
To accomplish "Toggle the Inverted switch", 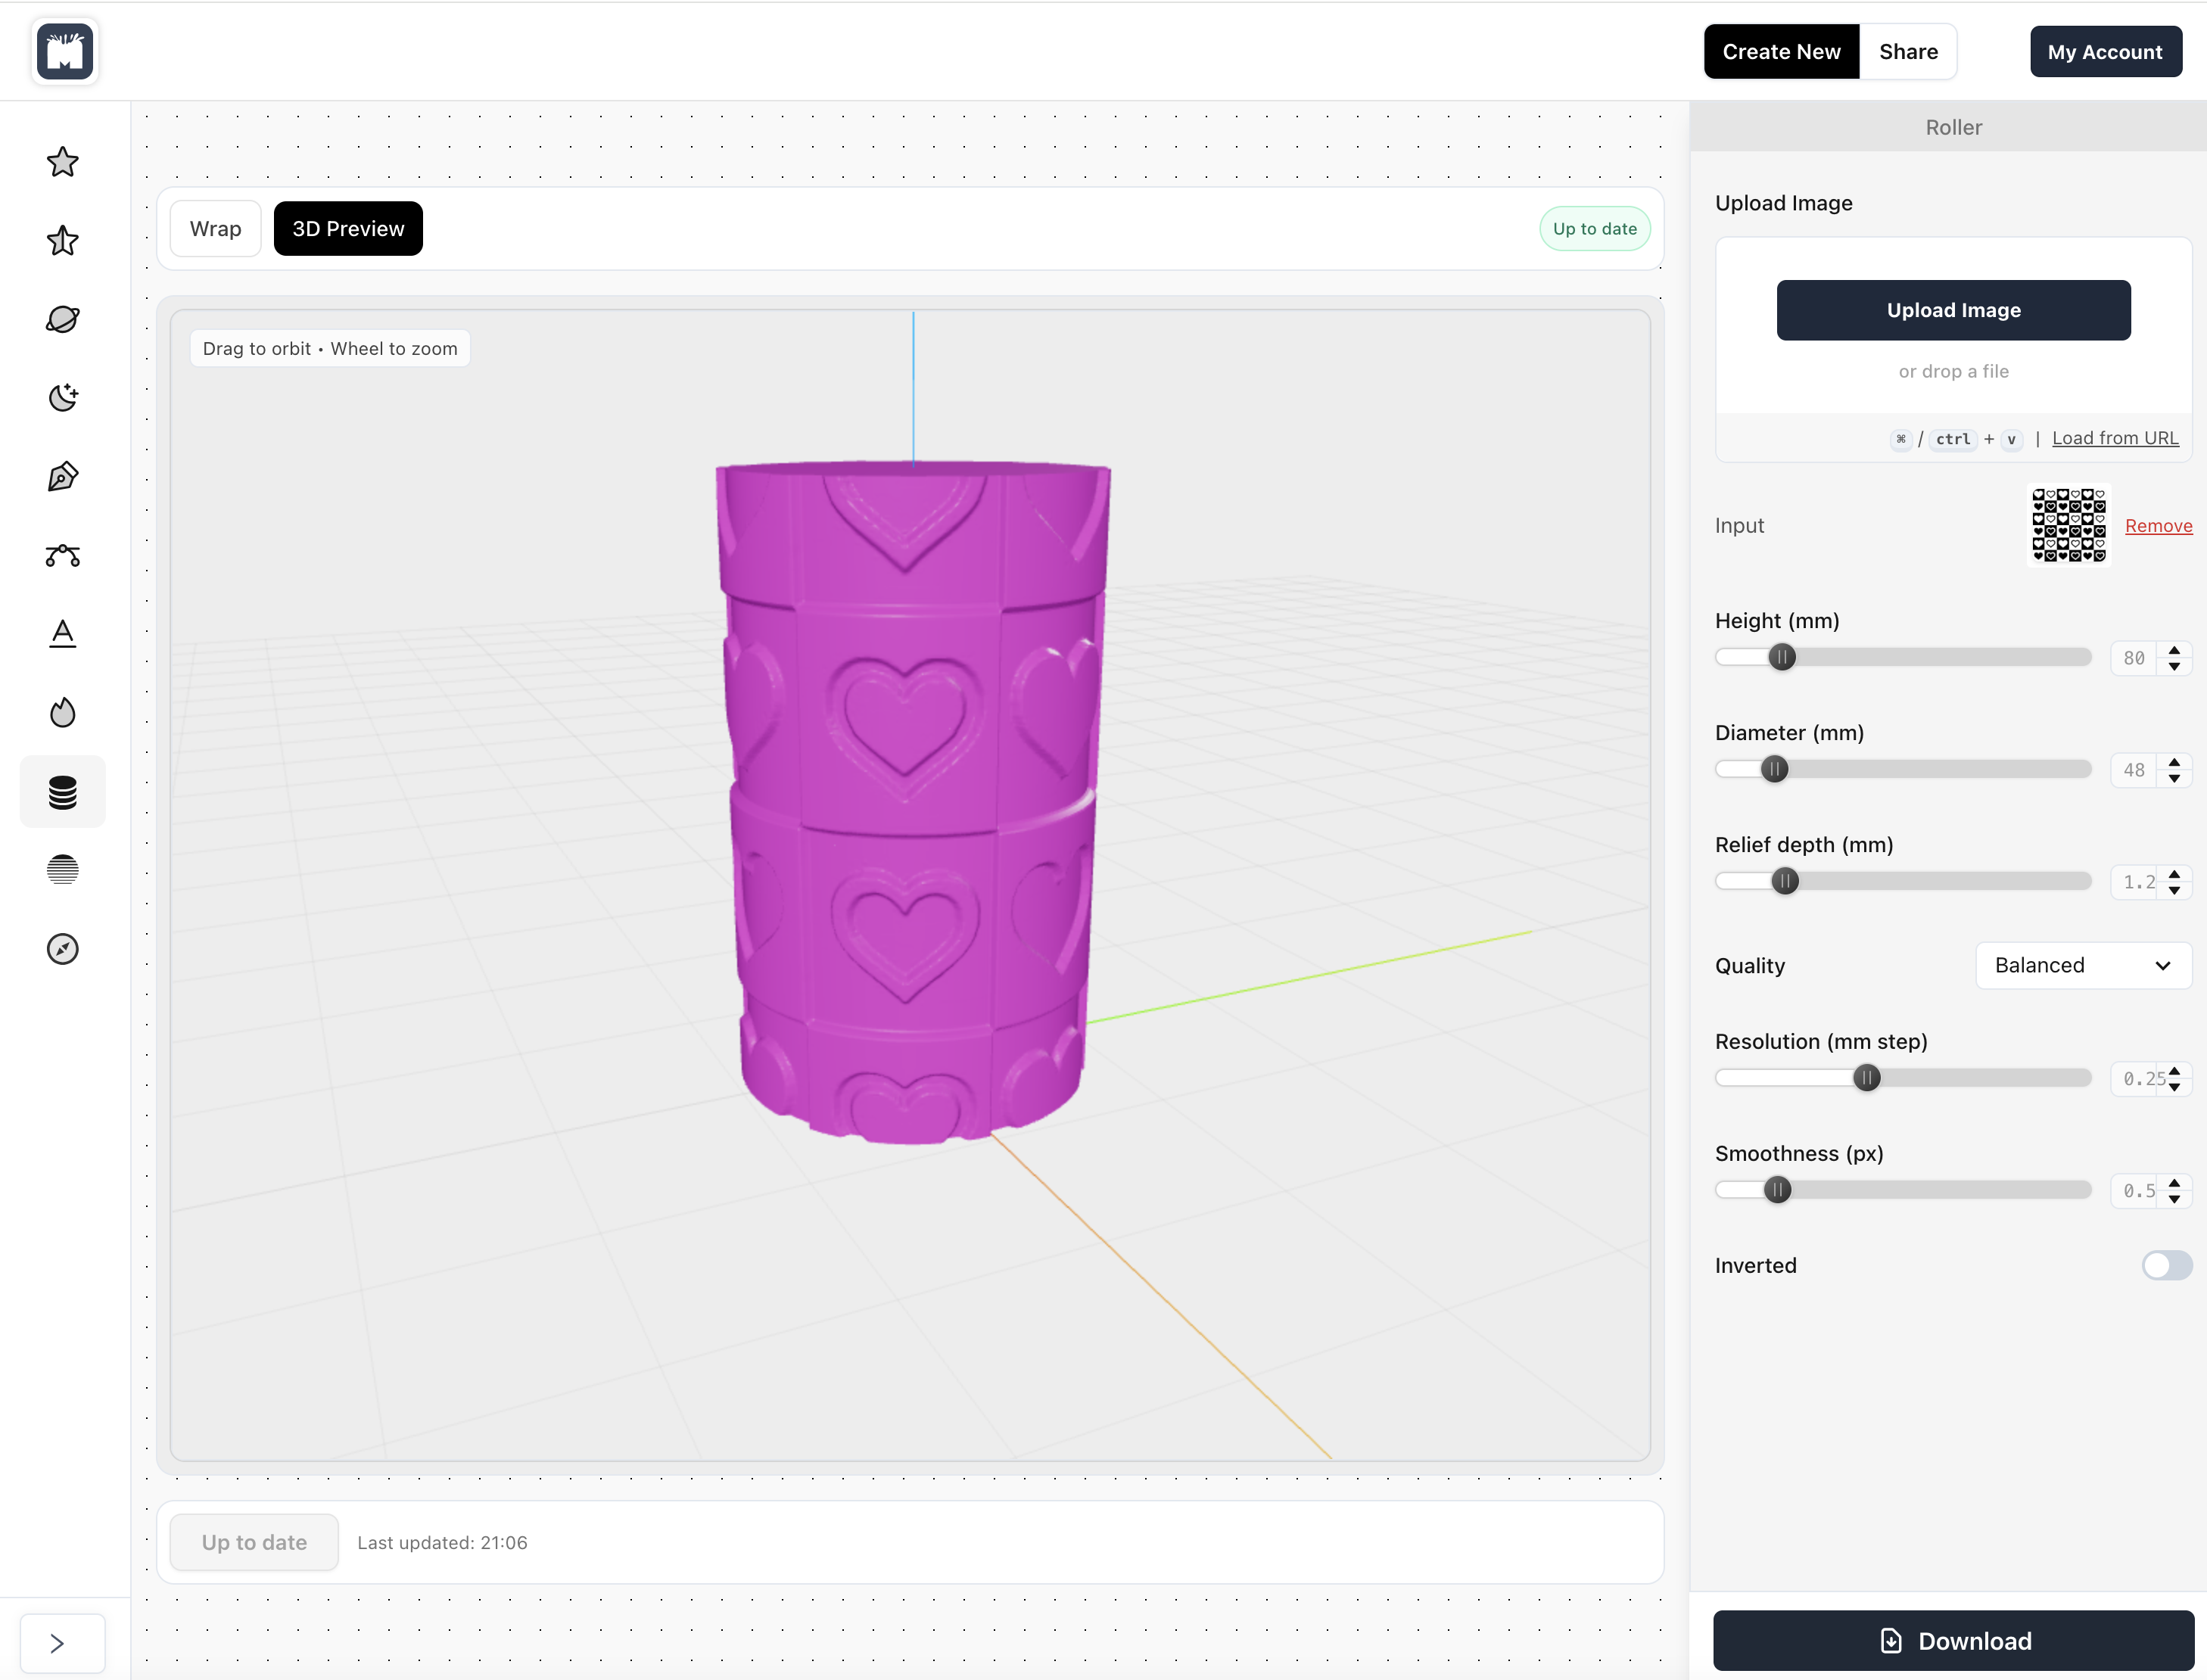I will (2166, 1265).
